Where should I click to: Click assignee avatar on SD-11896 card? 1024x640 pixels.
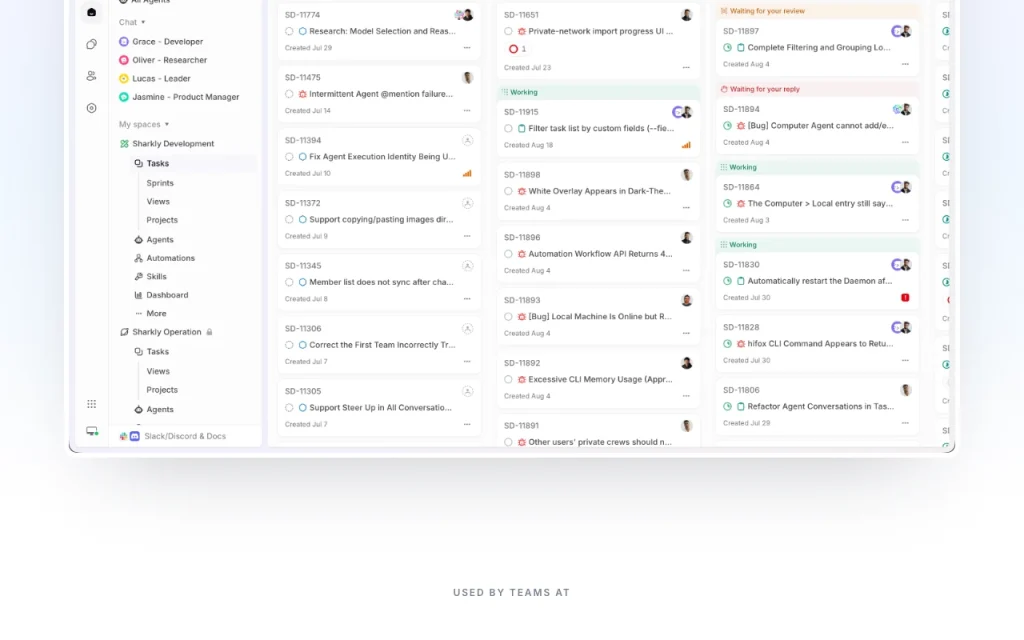point(686,238)
